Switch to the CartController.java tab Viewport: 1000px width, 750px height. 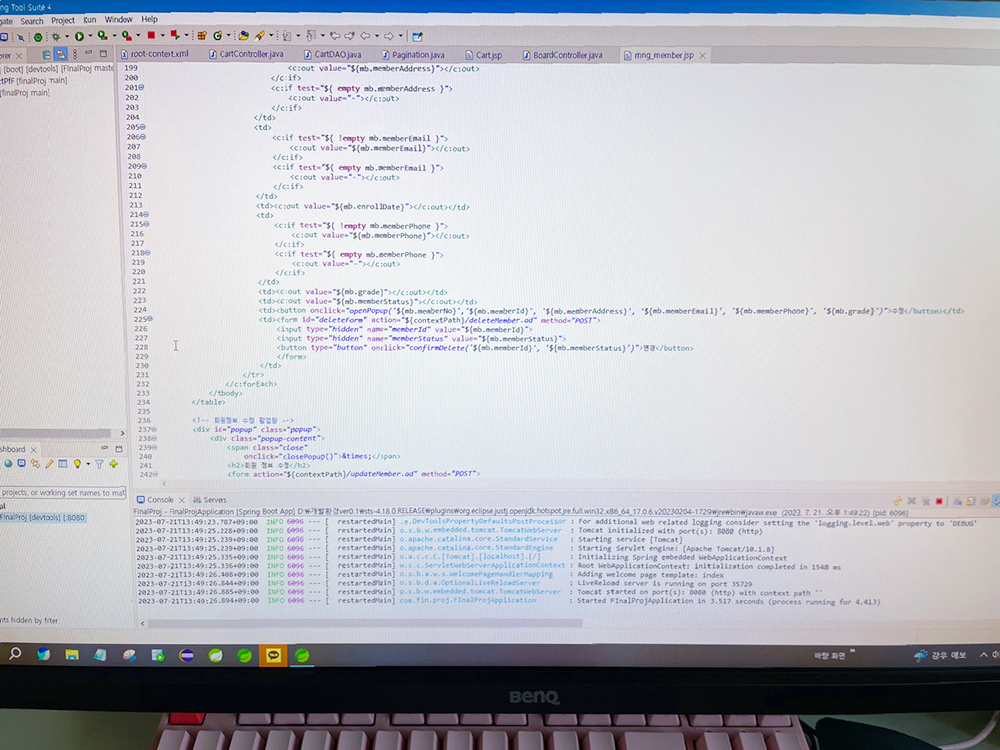[x=250, y=54]
